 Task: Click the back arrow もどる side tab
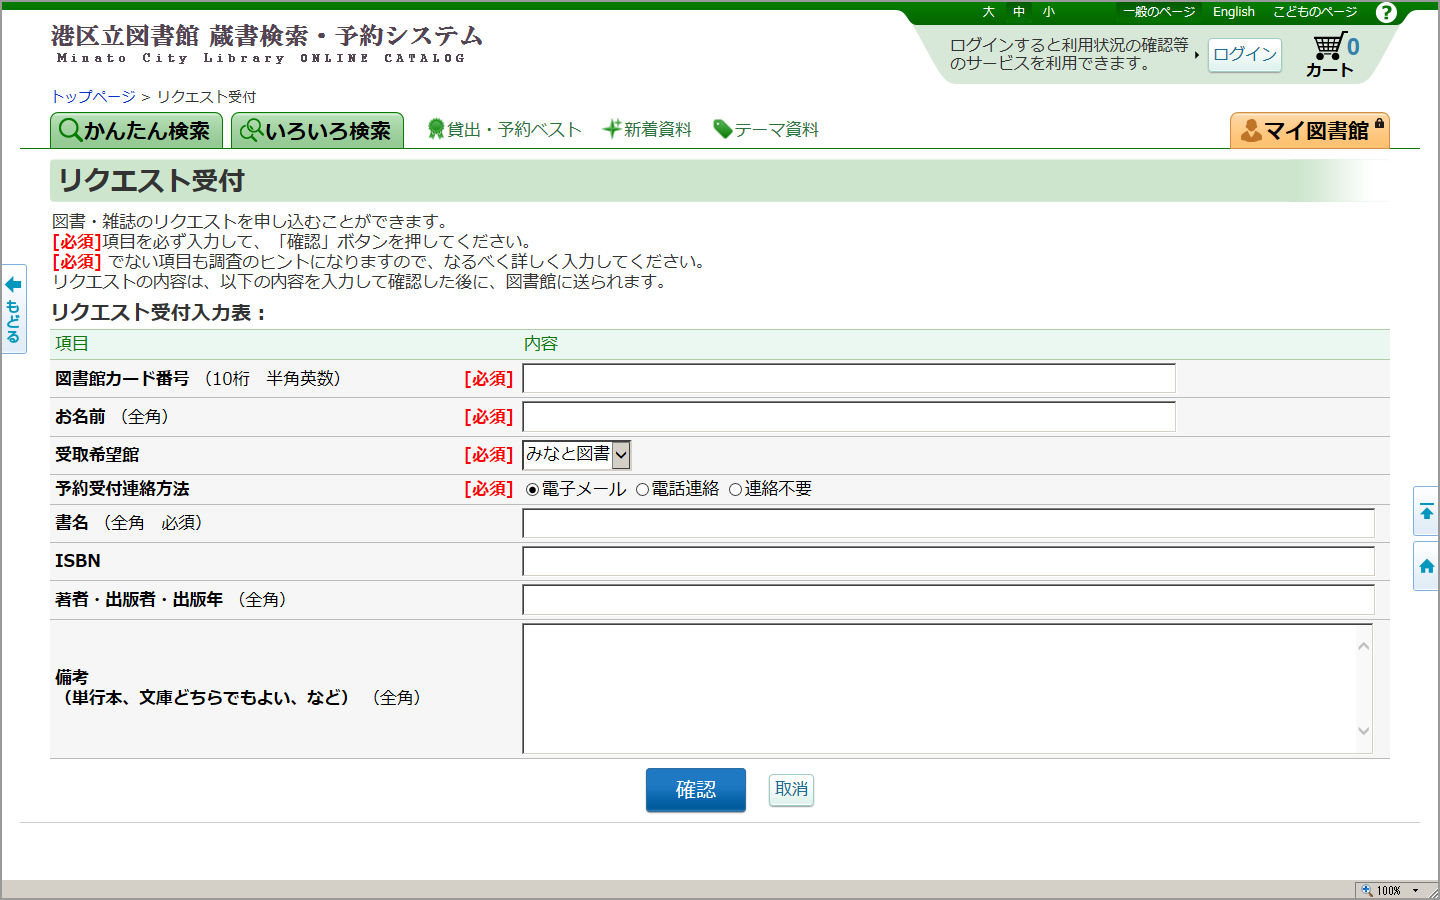coord(13,308)
